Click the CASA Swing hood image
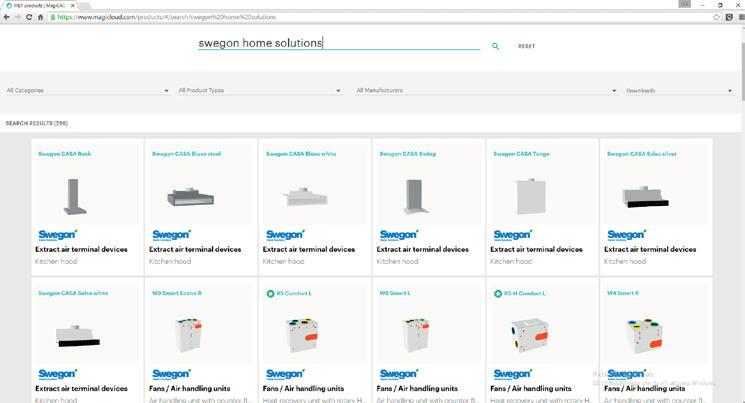 (x=416, y=197)
